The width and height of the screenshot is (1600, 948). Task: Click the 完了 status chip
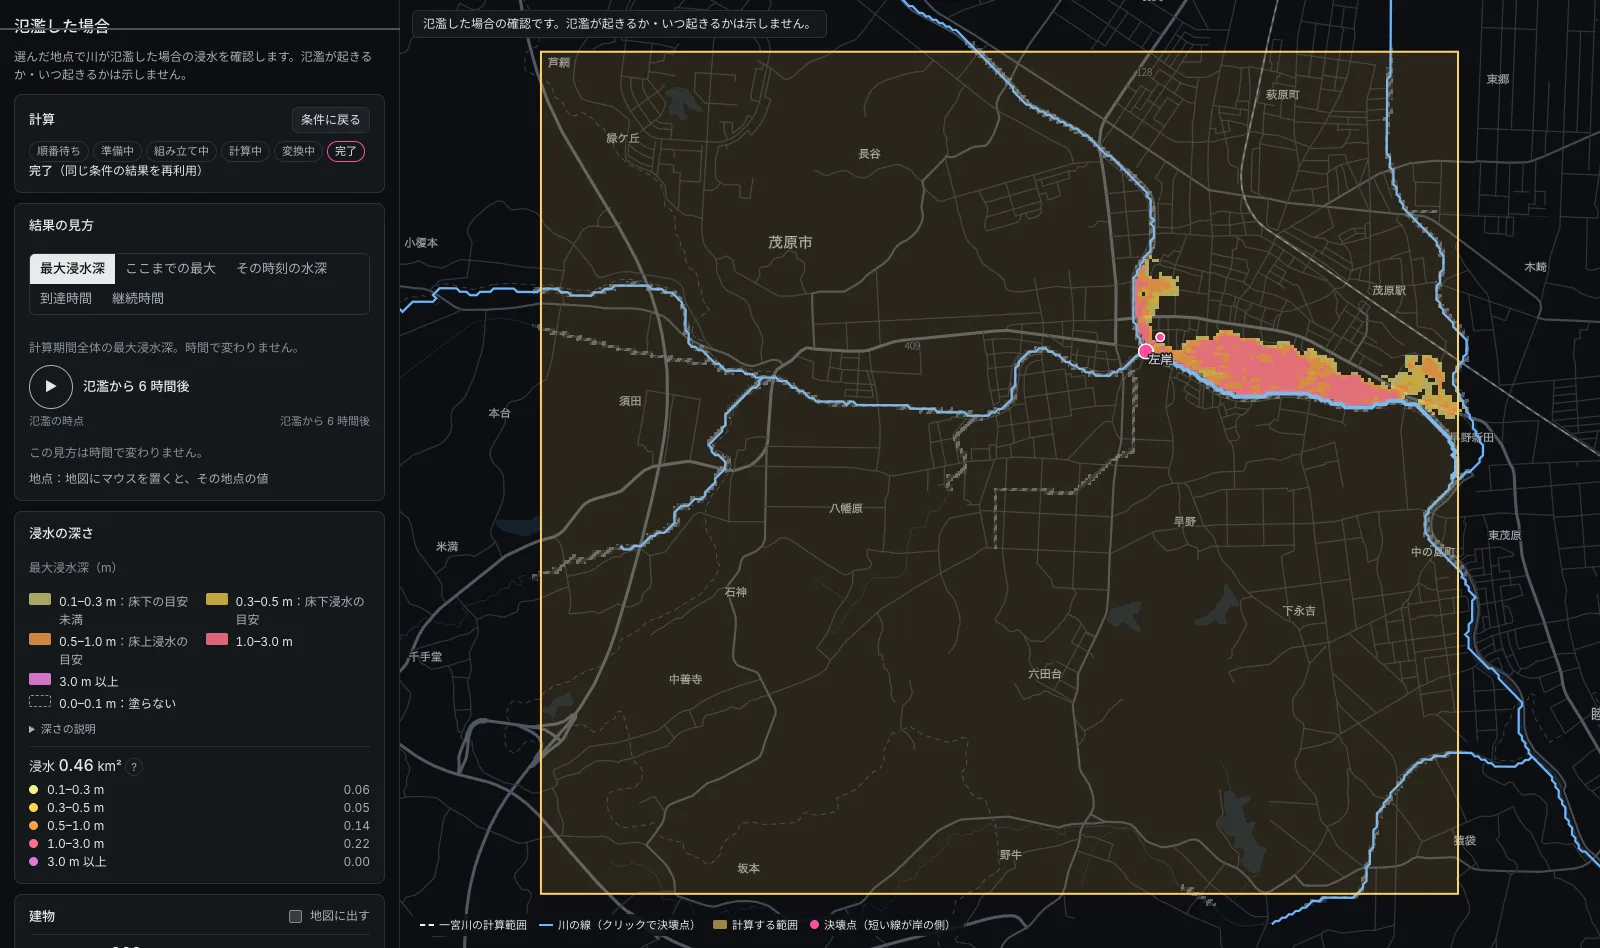pos(346,151)
